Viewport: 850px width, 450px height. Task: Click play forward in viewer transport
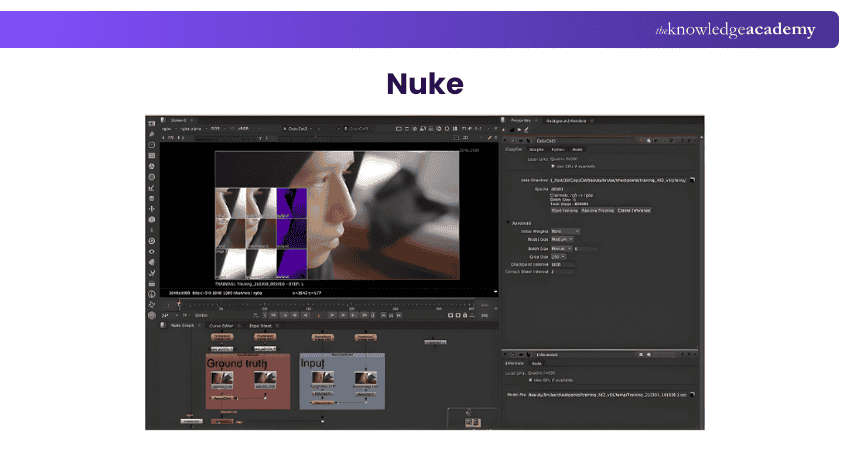[x=332, y=315]
